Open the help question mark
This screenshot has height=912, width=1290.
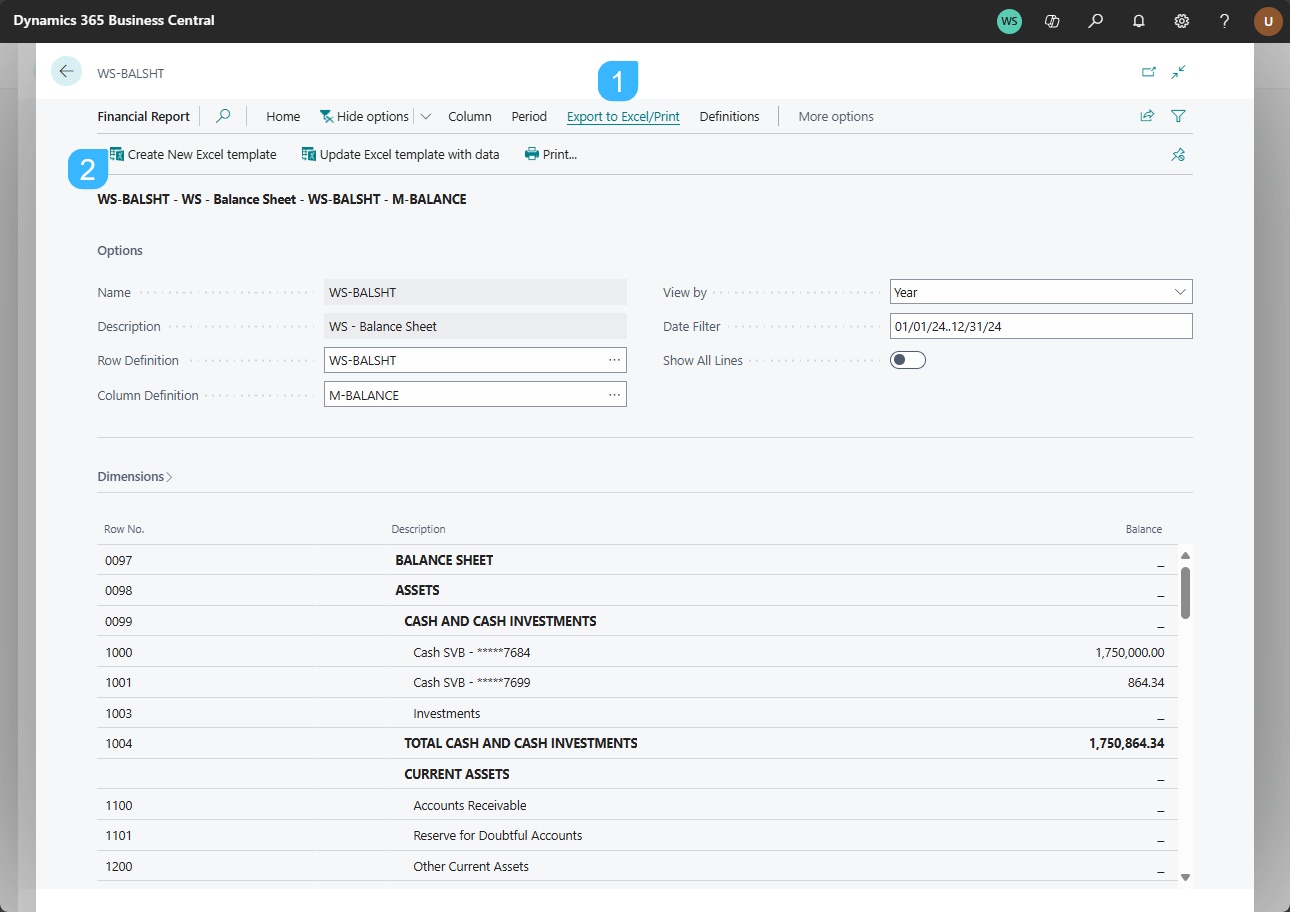click(1225, 21)
